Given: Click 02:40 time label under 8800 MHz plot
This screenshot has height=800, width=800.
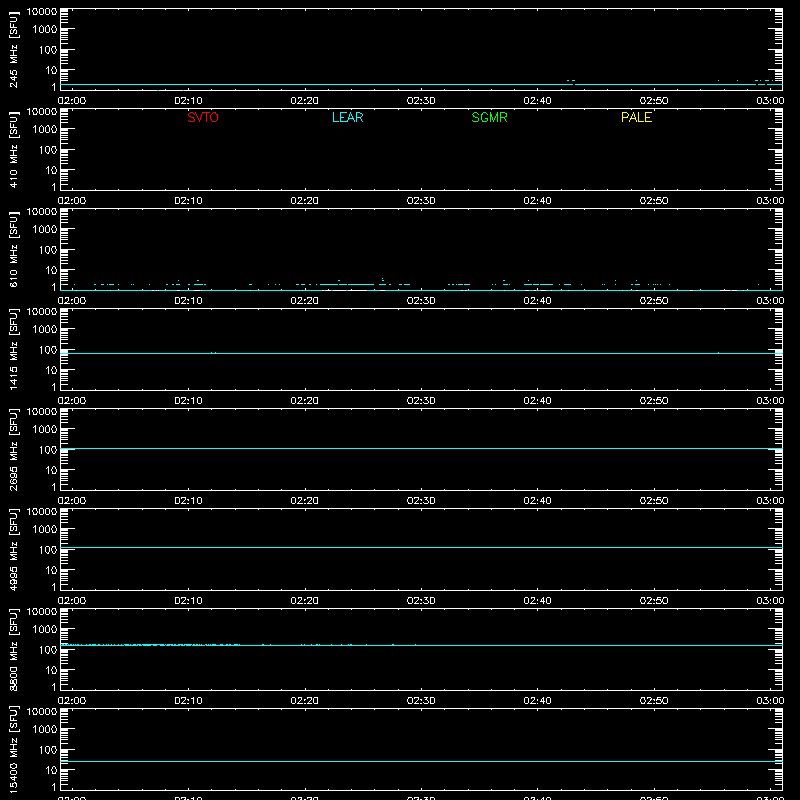Looking at the screenshot, I should 537,701.
